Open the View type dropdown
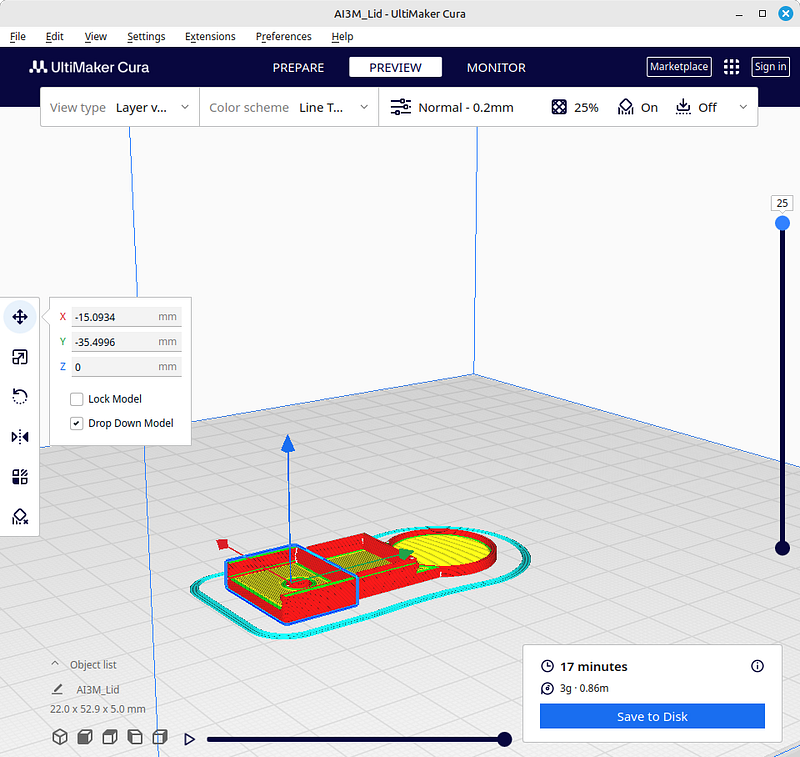This screenshot has height=757, width=800. [x=120, y=107]
